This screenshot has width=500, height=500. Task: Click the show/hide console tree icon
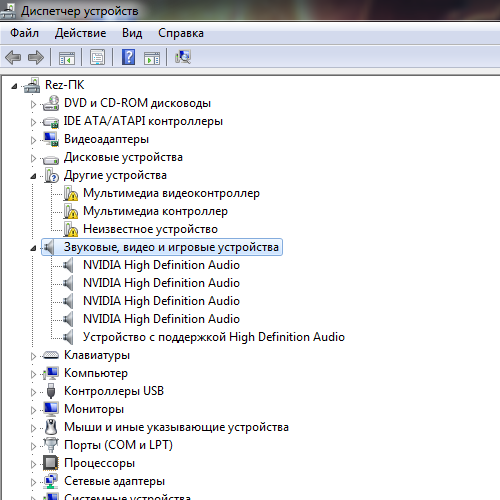(x=67, y=57)
